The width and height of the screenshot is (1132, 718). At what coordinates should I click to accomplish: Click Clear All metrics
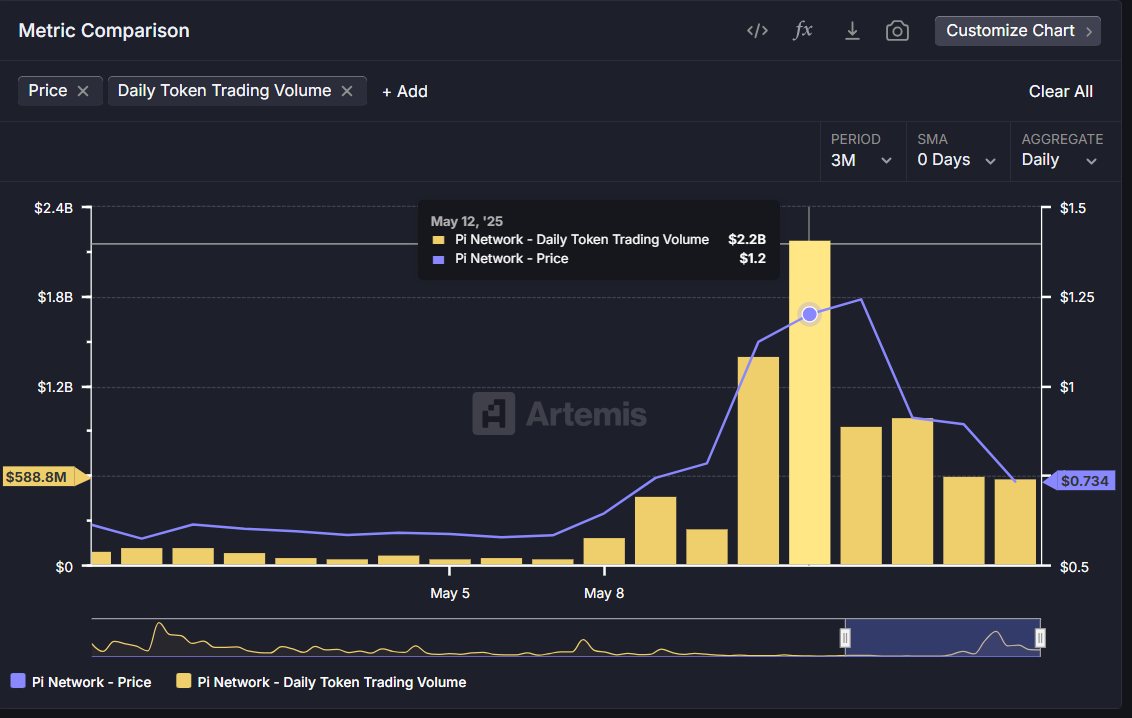click(x=1060, y=91)
